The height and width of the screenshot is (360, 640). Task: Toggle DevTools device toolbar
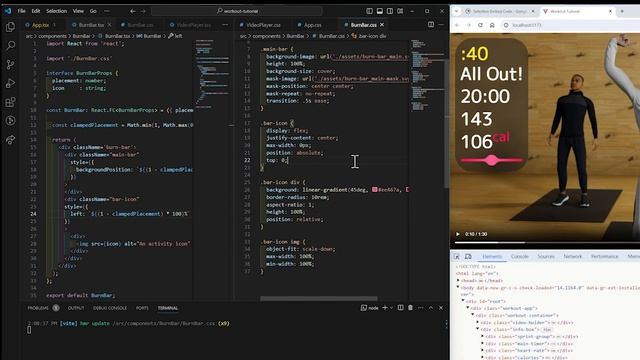(x=468, y=257)
